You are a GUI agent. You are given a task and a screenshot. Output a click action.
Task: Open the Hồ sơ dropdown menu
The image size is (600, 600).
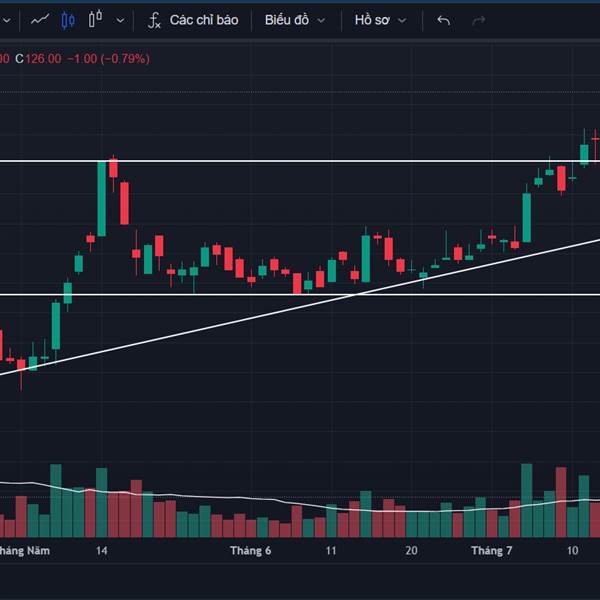380,20
